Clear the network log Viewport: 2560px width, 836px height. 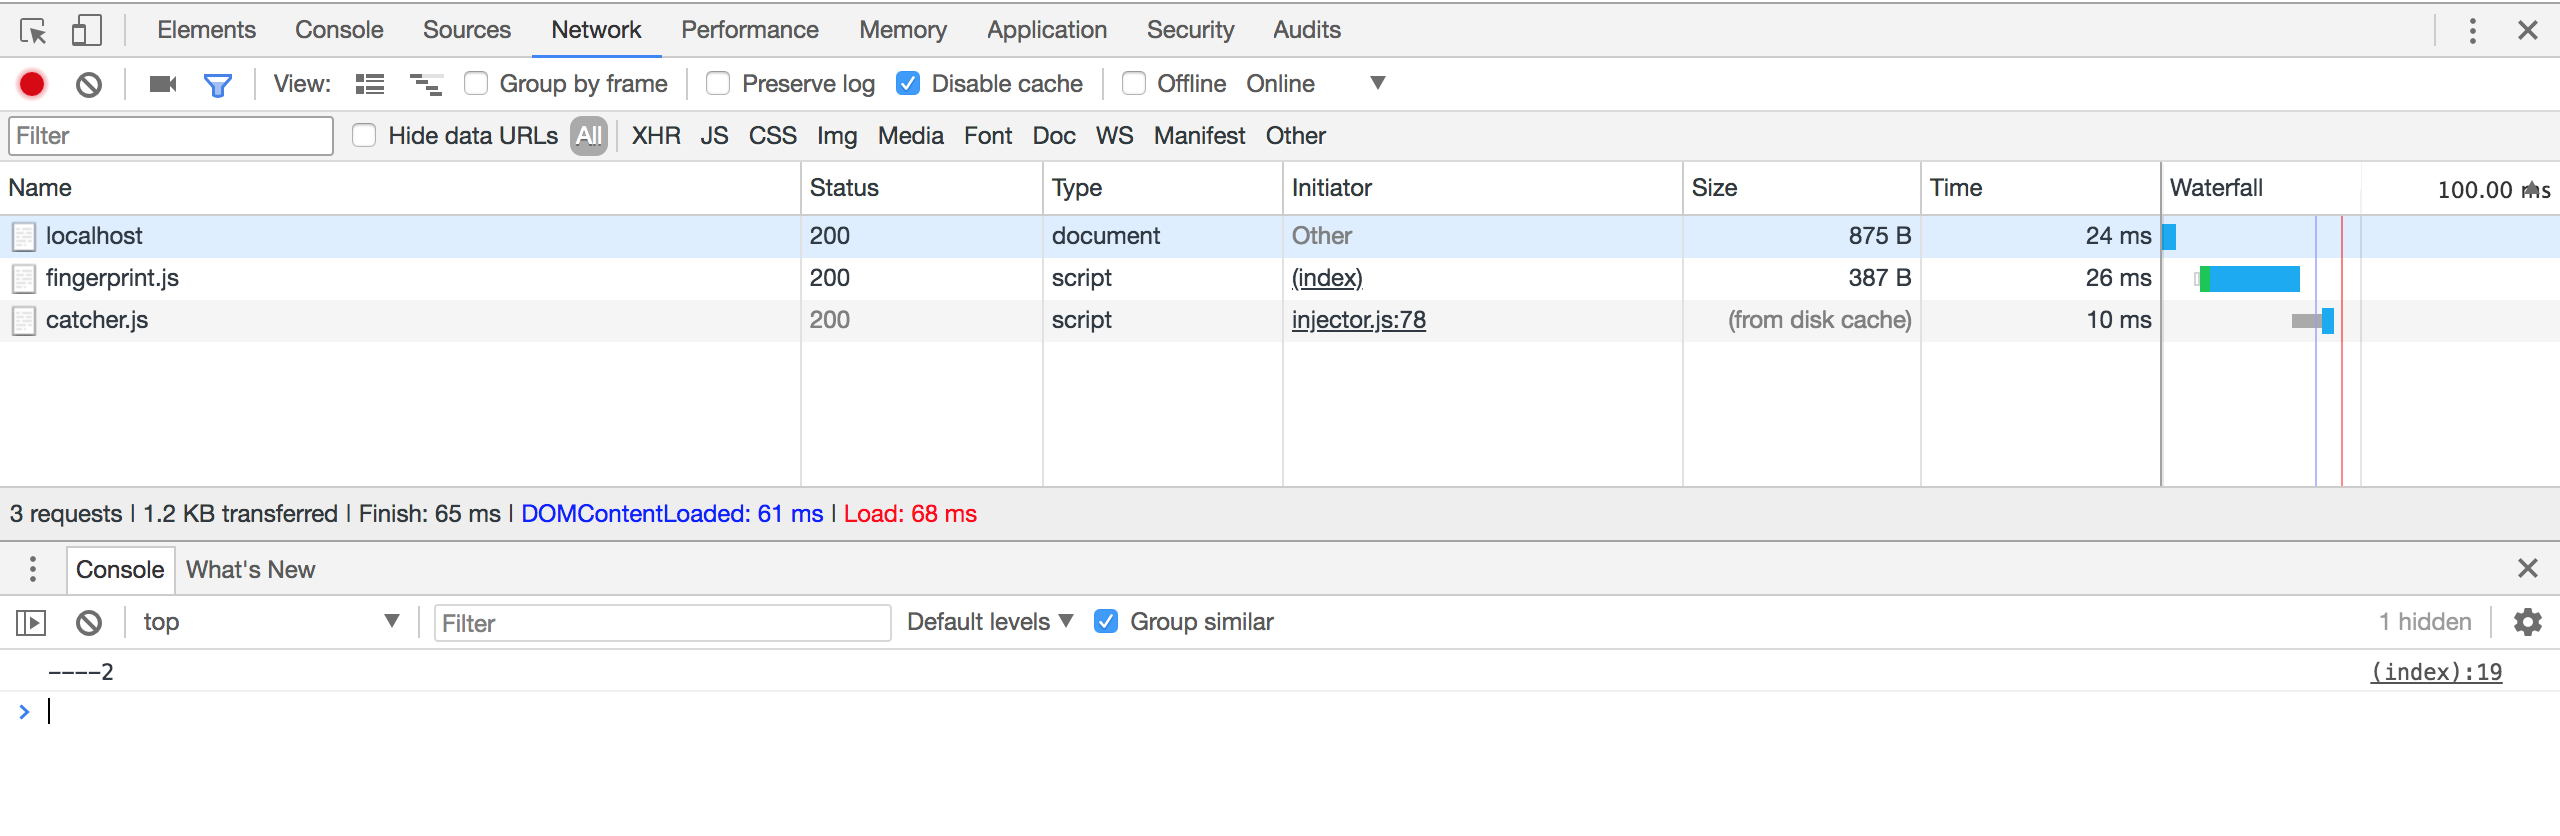(x=89, y=84)
